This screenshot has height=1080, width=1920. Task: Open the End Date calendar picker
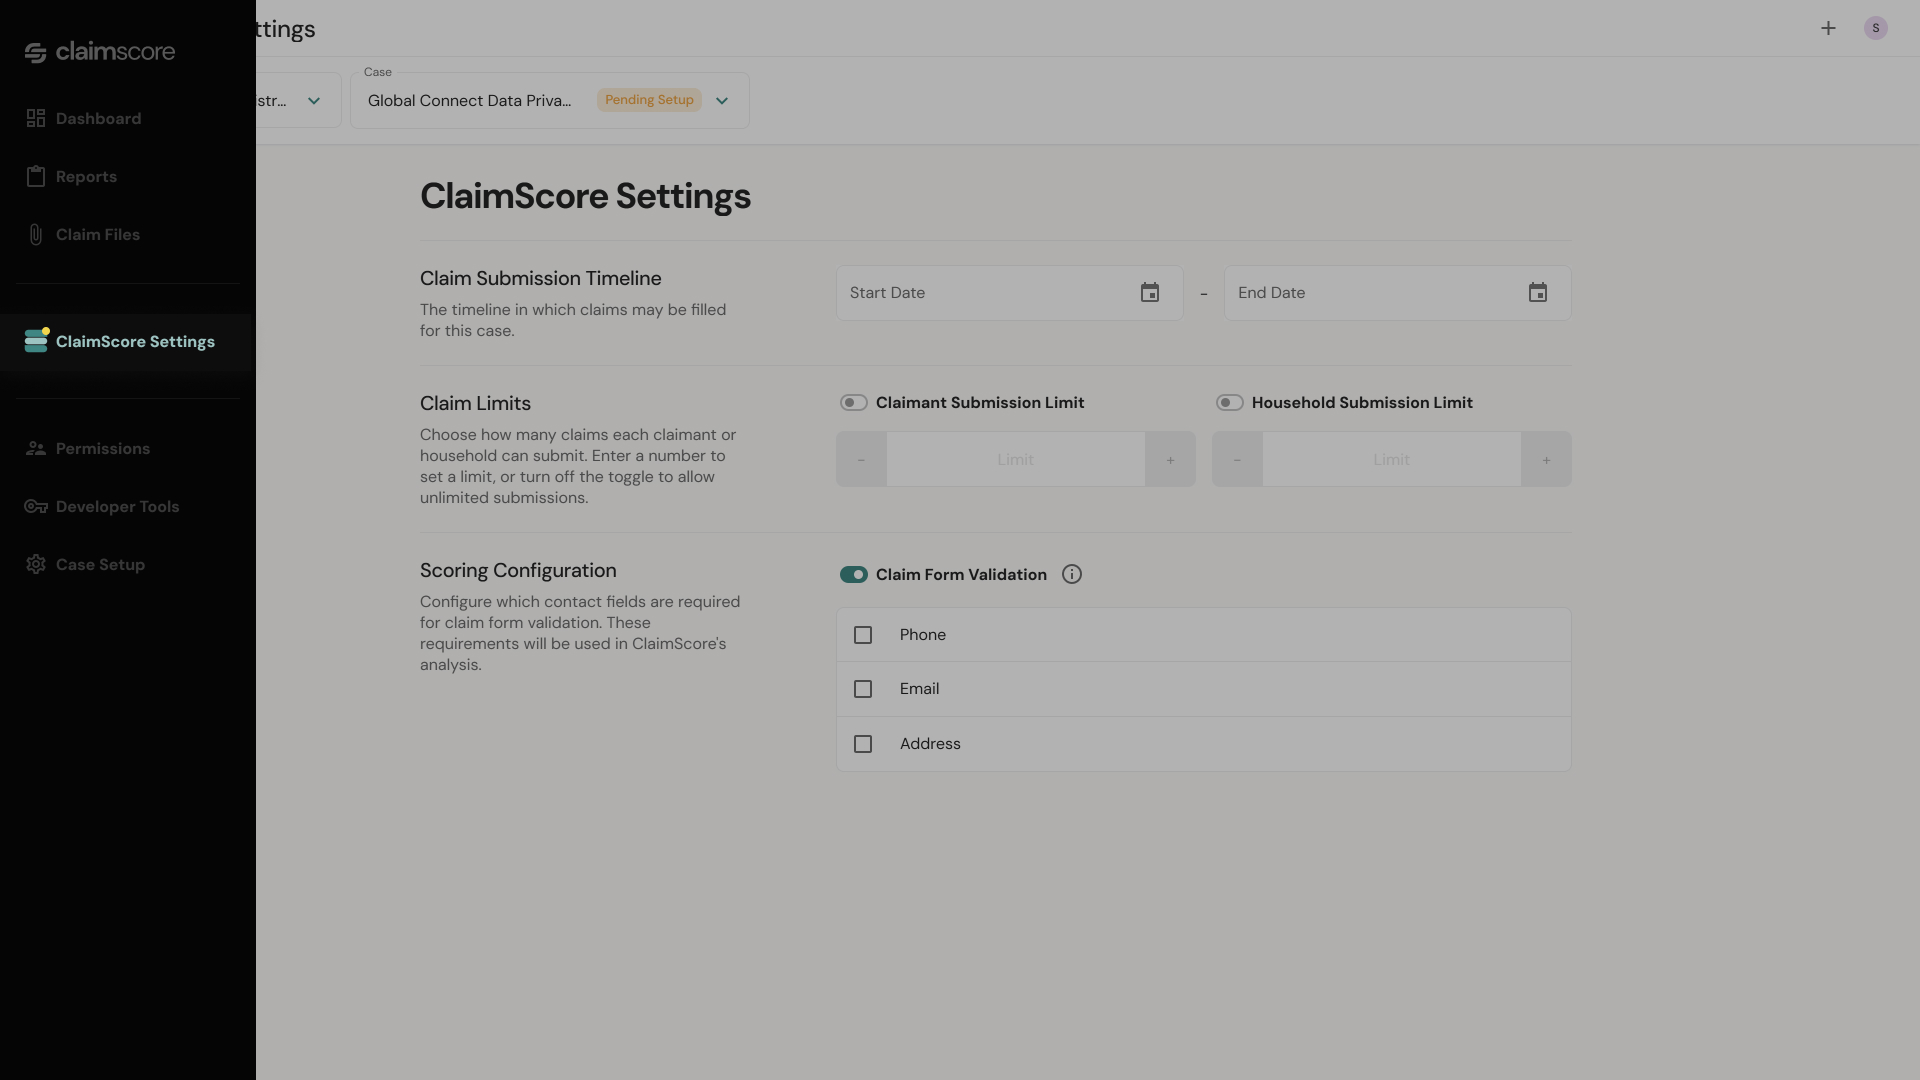pyautogui.click(x=1538, y=293)
